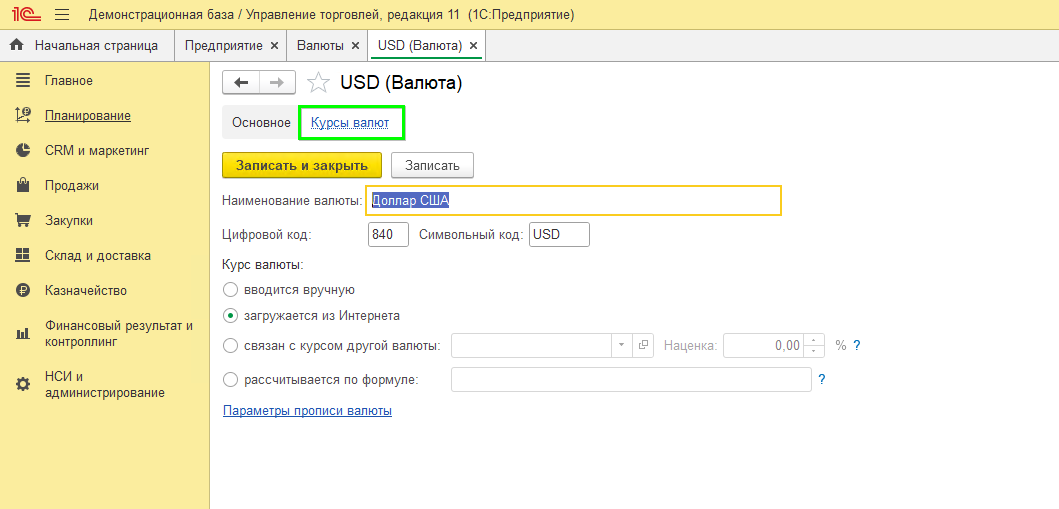Open the Склад и доставка section
Viewport: 1059px width, 509px height.
point(98,256)
